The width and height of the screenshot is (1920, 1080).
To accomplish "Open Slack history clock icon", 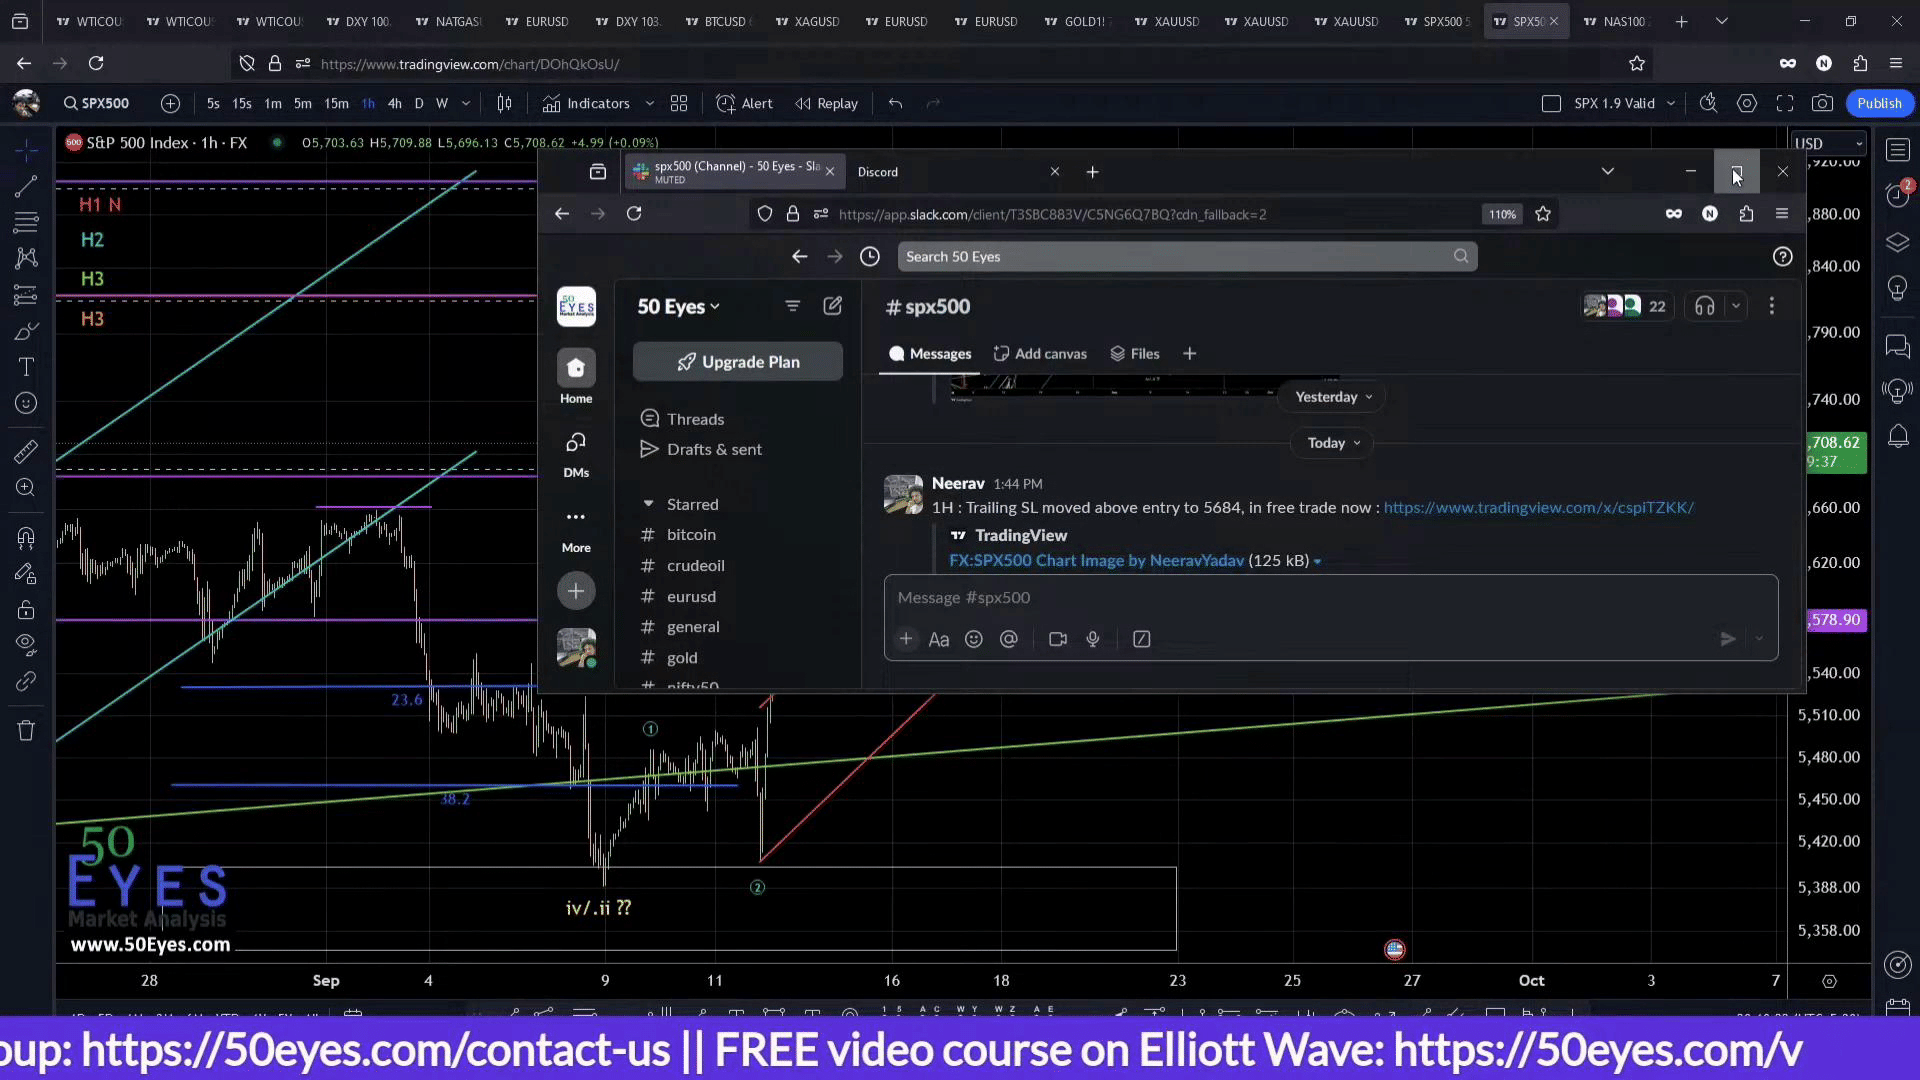I will coord(870,257).
